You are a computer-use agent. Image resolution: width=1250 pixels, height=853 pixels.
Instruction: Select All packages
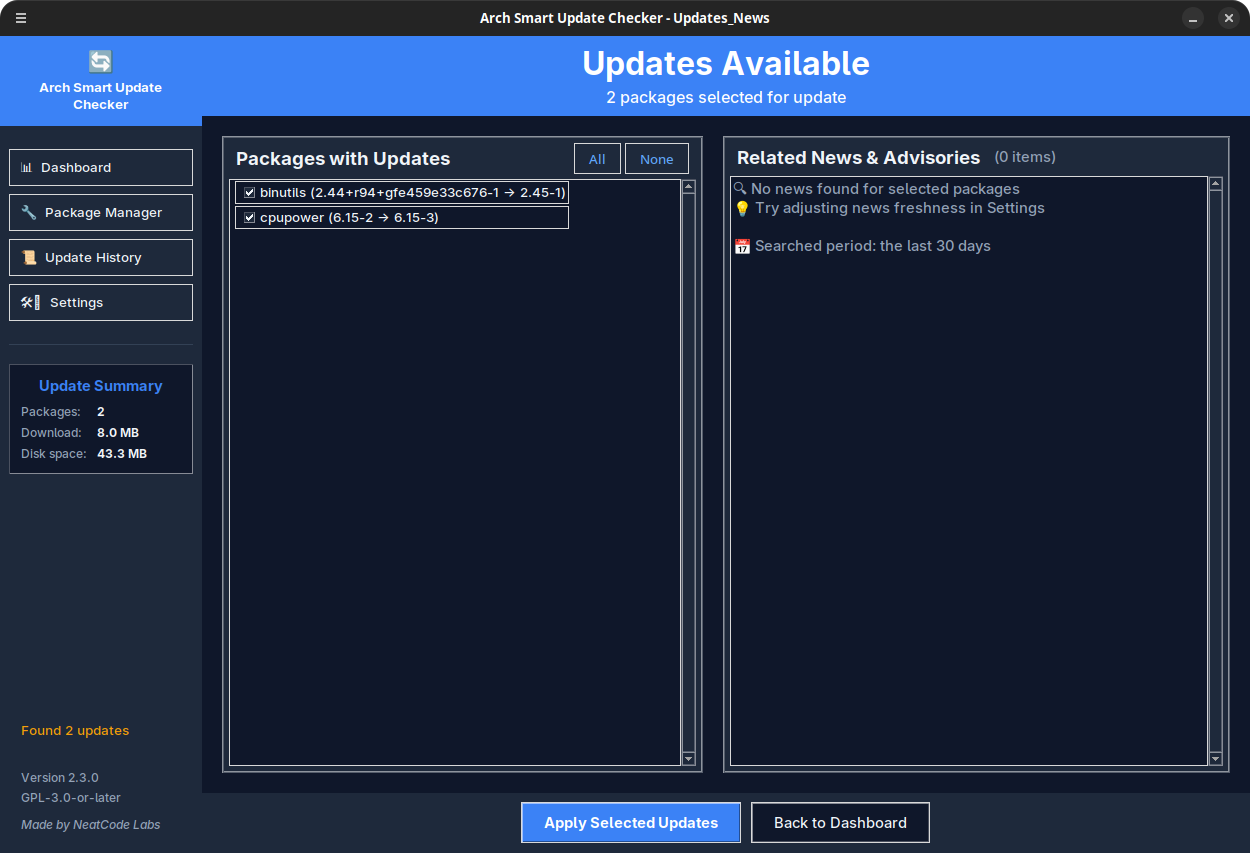pos(597,158)
